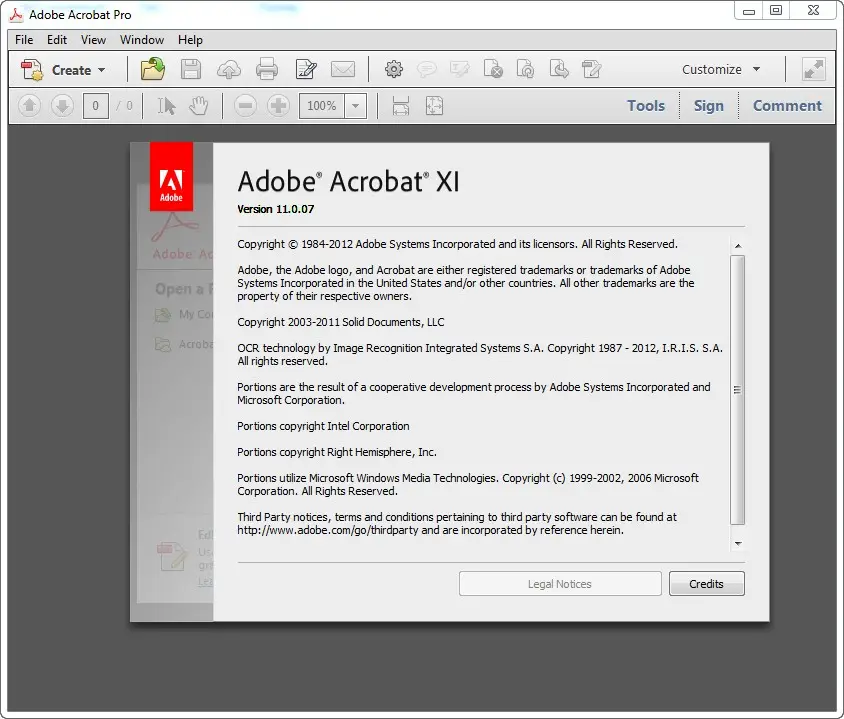Open the Sign pane

pyautogui.click(x=708, y=105)
